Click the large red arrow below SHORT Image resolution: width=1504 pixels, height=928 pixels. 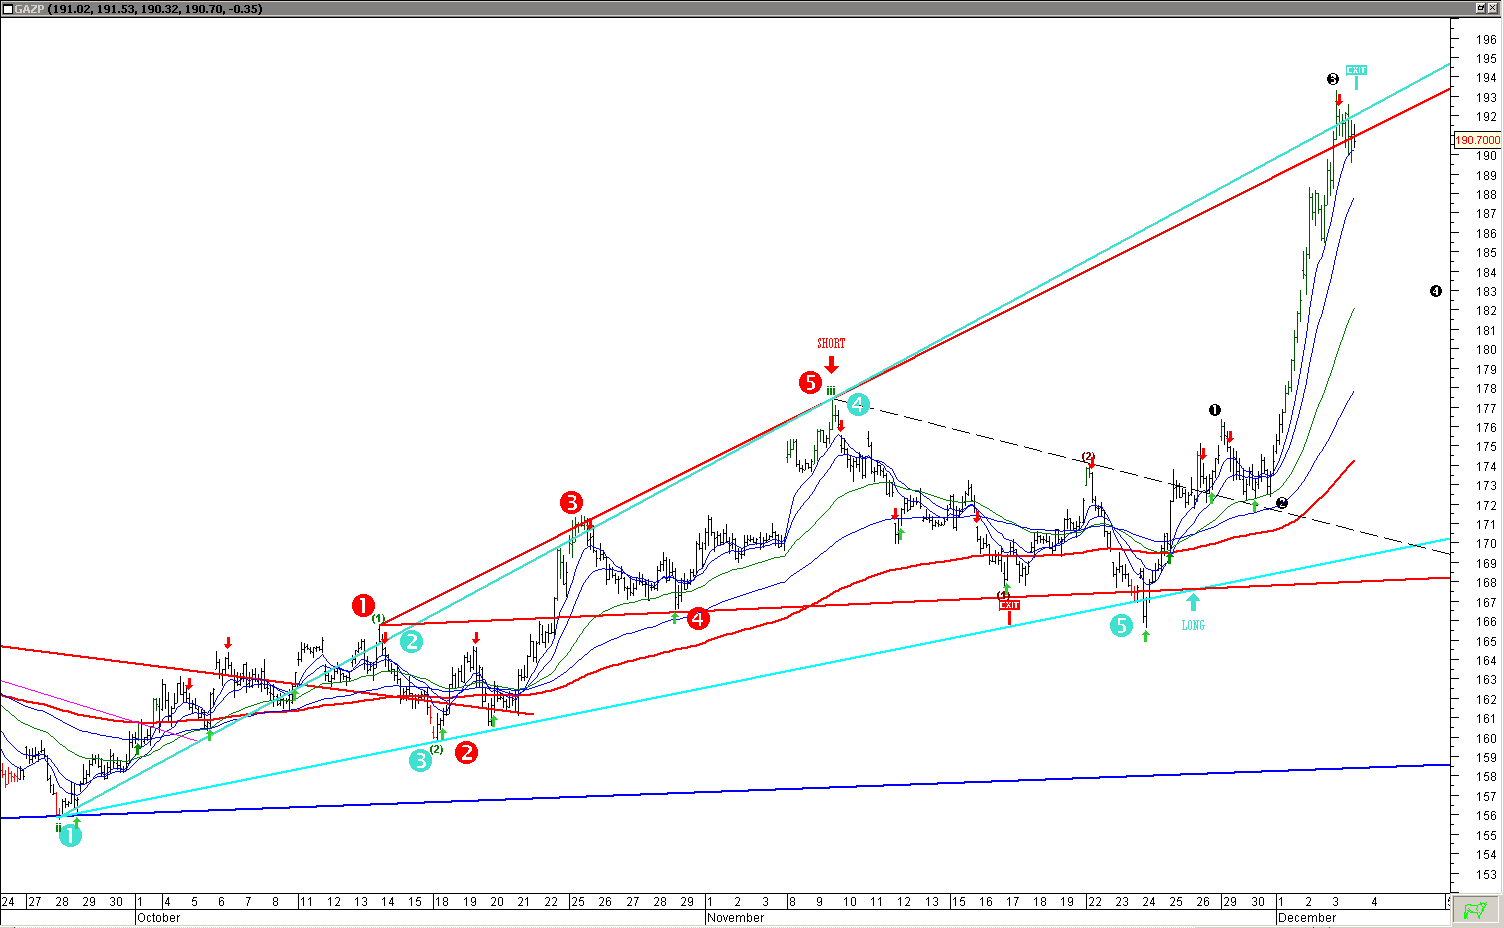click(x=831, y=364)
